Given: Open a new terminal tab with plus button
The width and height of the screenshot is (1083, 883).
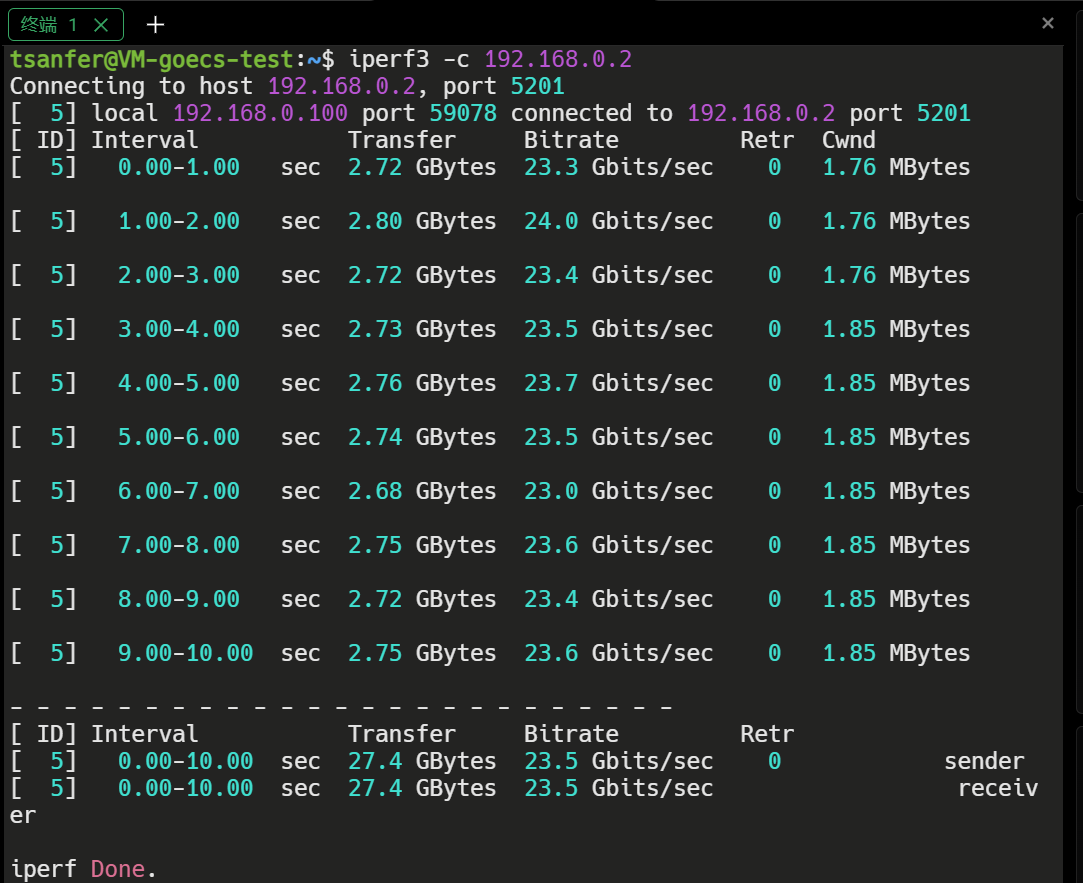Looking at the screenshot, I should 154,24.
